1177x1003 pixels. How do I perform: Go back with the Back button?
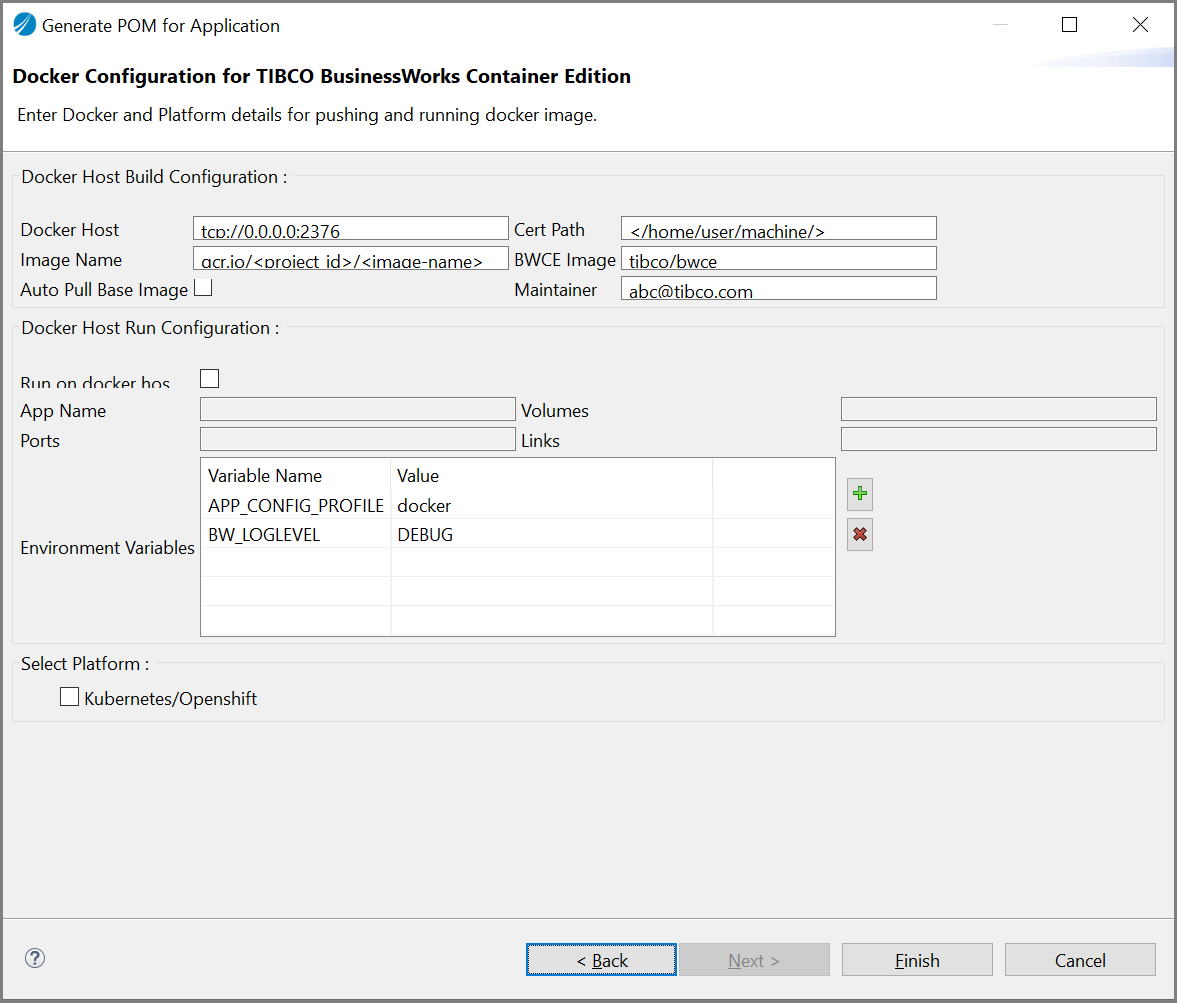point(601,960)
